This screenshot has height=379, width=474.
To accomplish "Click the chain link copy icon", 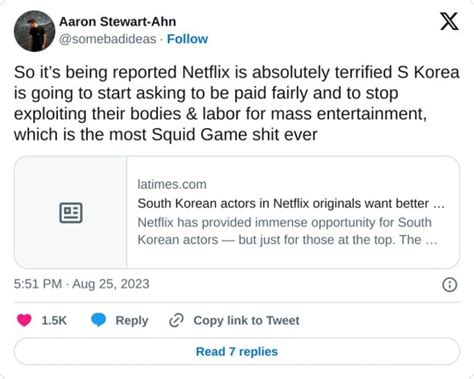I will pos(176,320).
